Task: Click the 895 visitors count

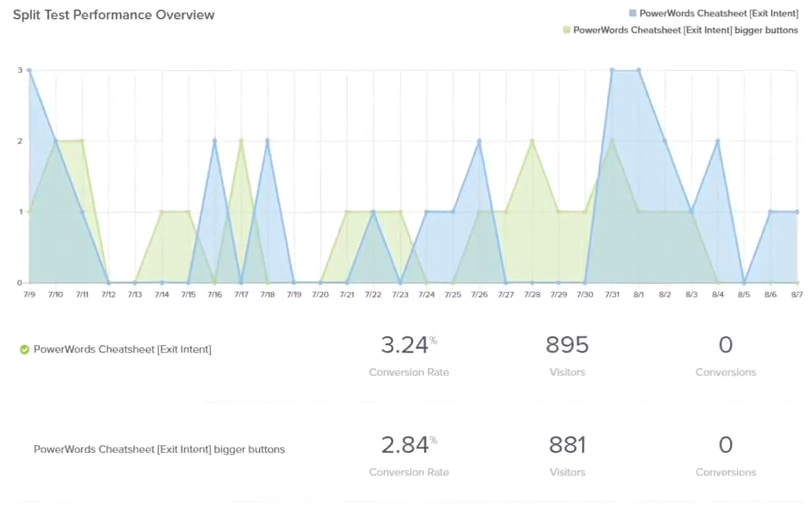Action: [567, 345]
